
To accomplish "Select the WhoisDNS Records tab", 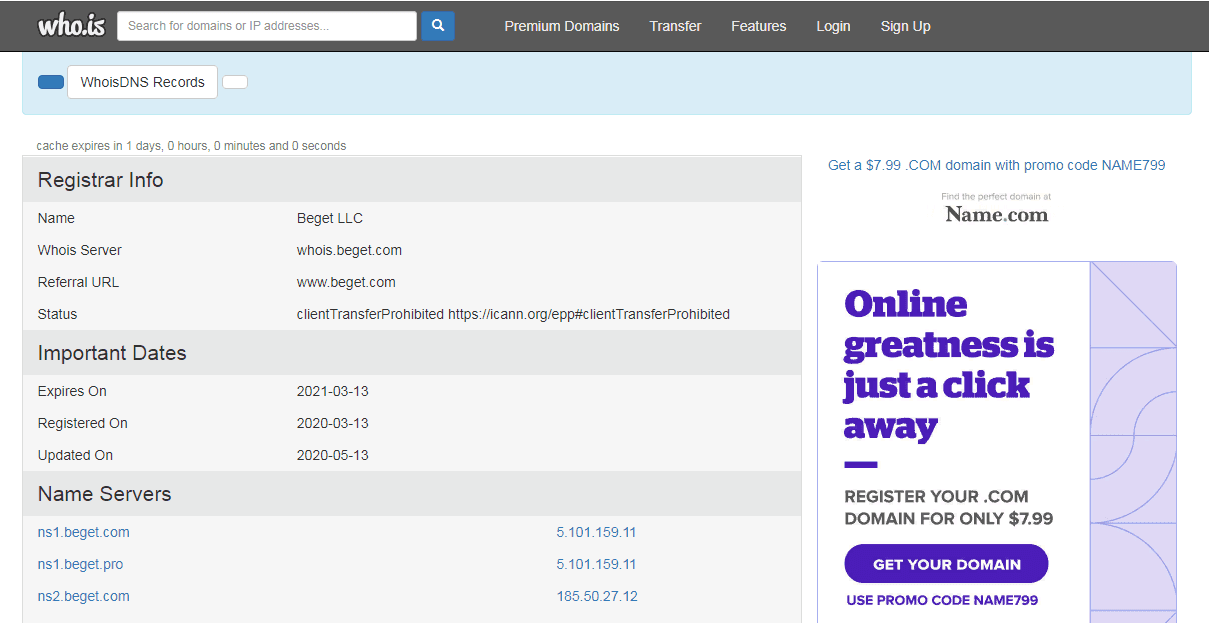I will (x=142, y=82).
